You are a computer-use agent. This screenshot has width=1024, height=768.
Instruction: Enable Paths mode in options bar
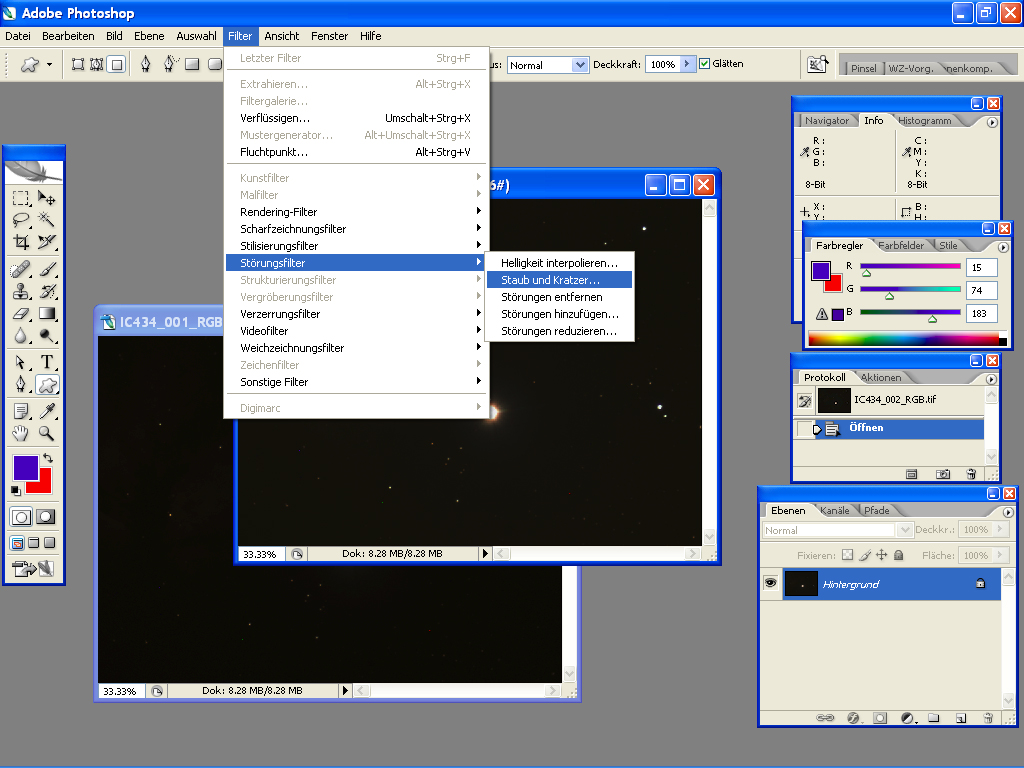(97, 64)
